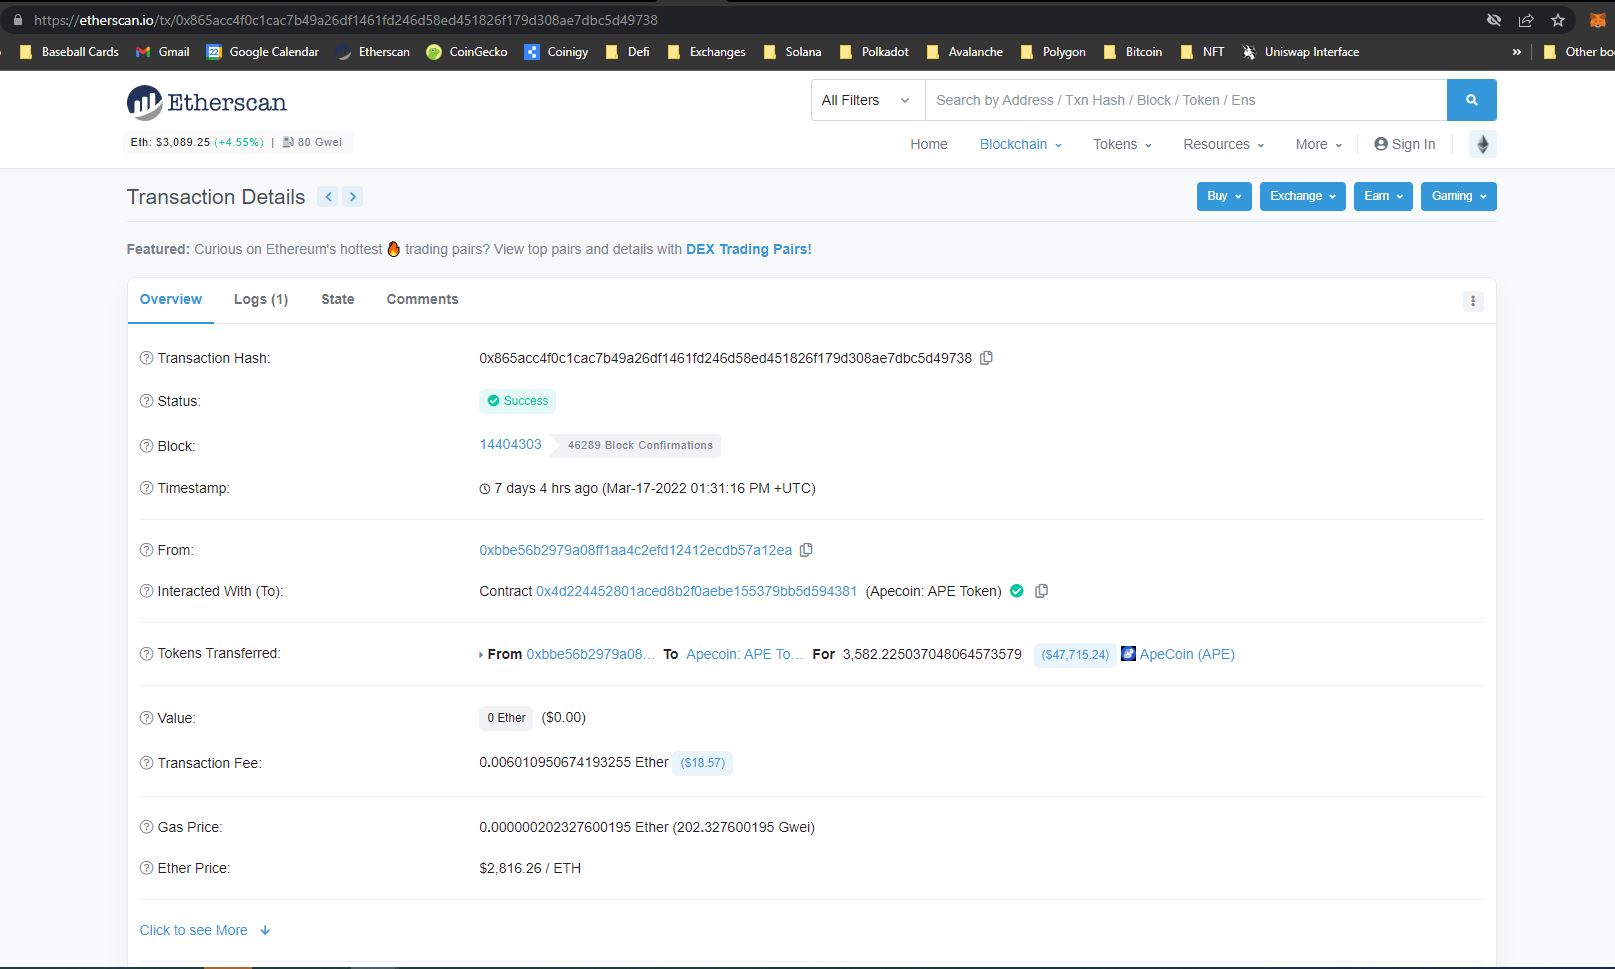Open the three-dot options menu
Screen dimensions: 1615x969
click(x=1473, y=301)
